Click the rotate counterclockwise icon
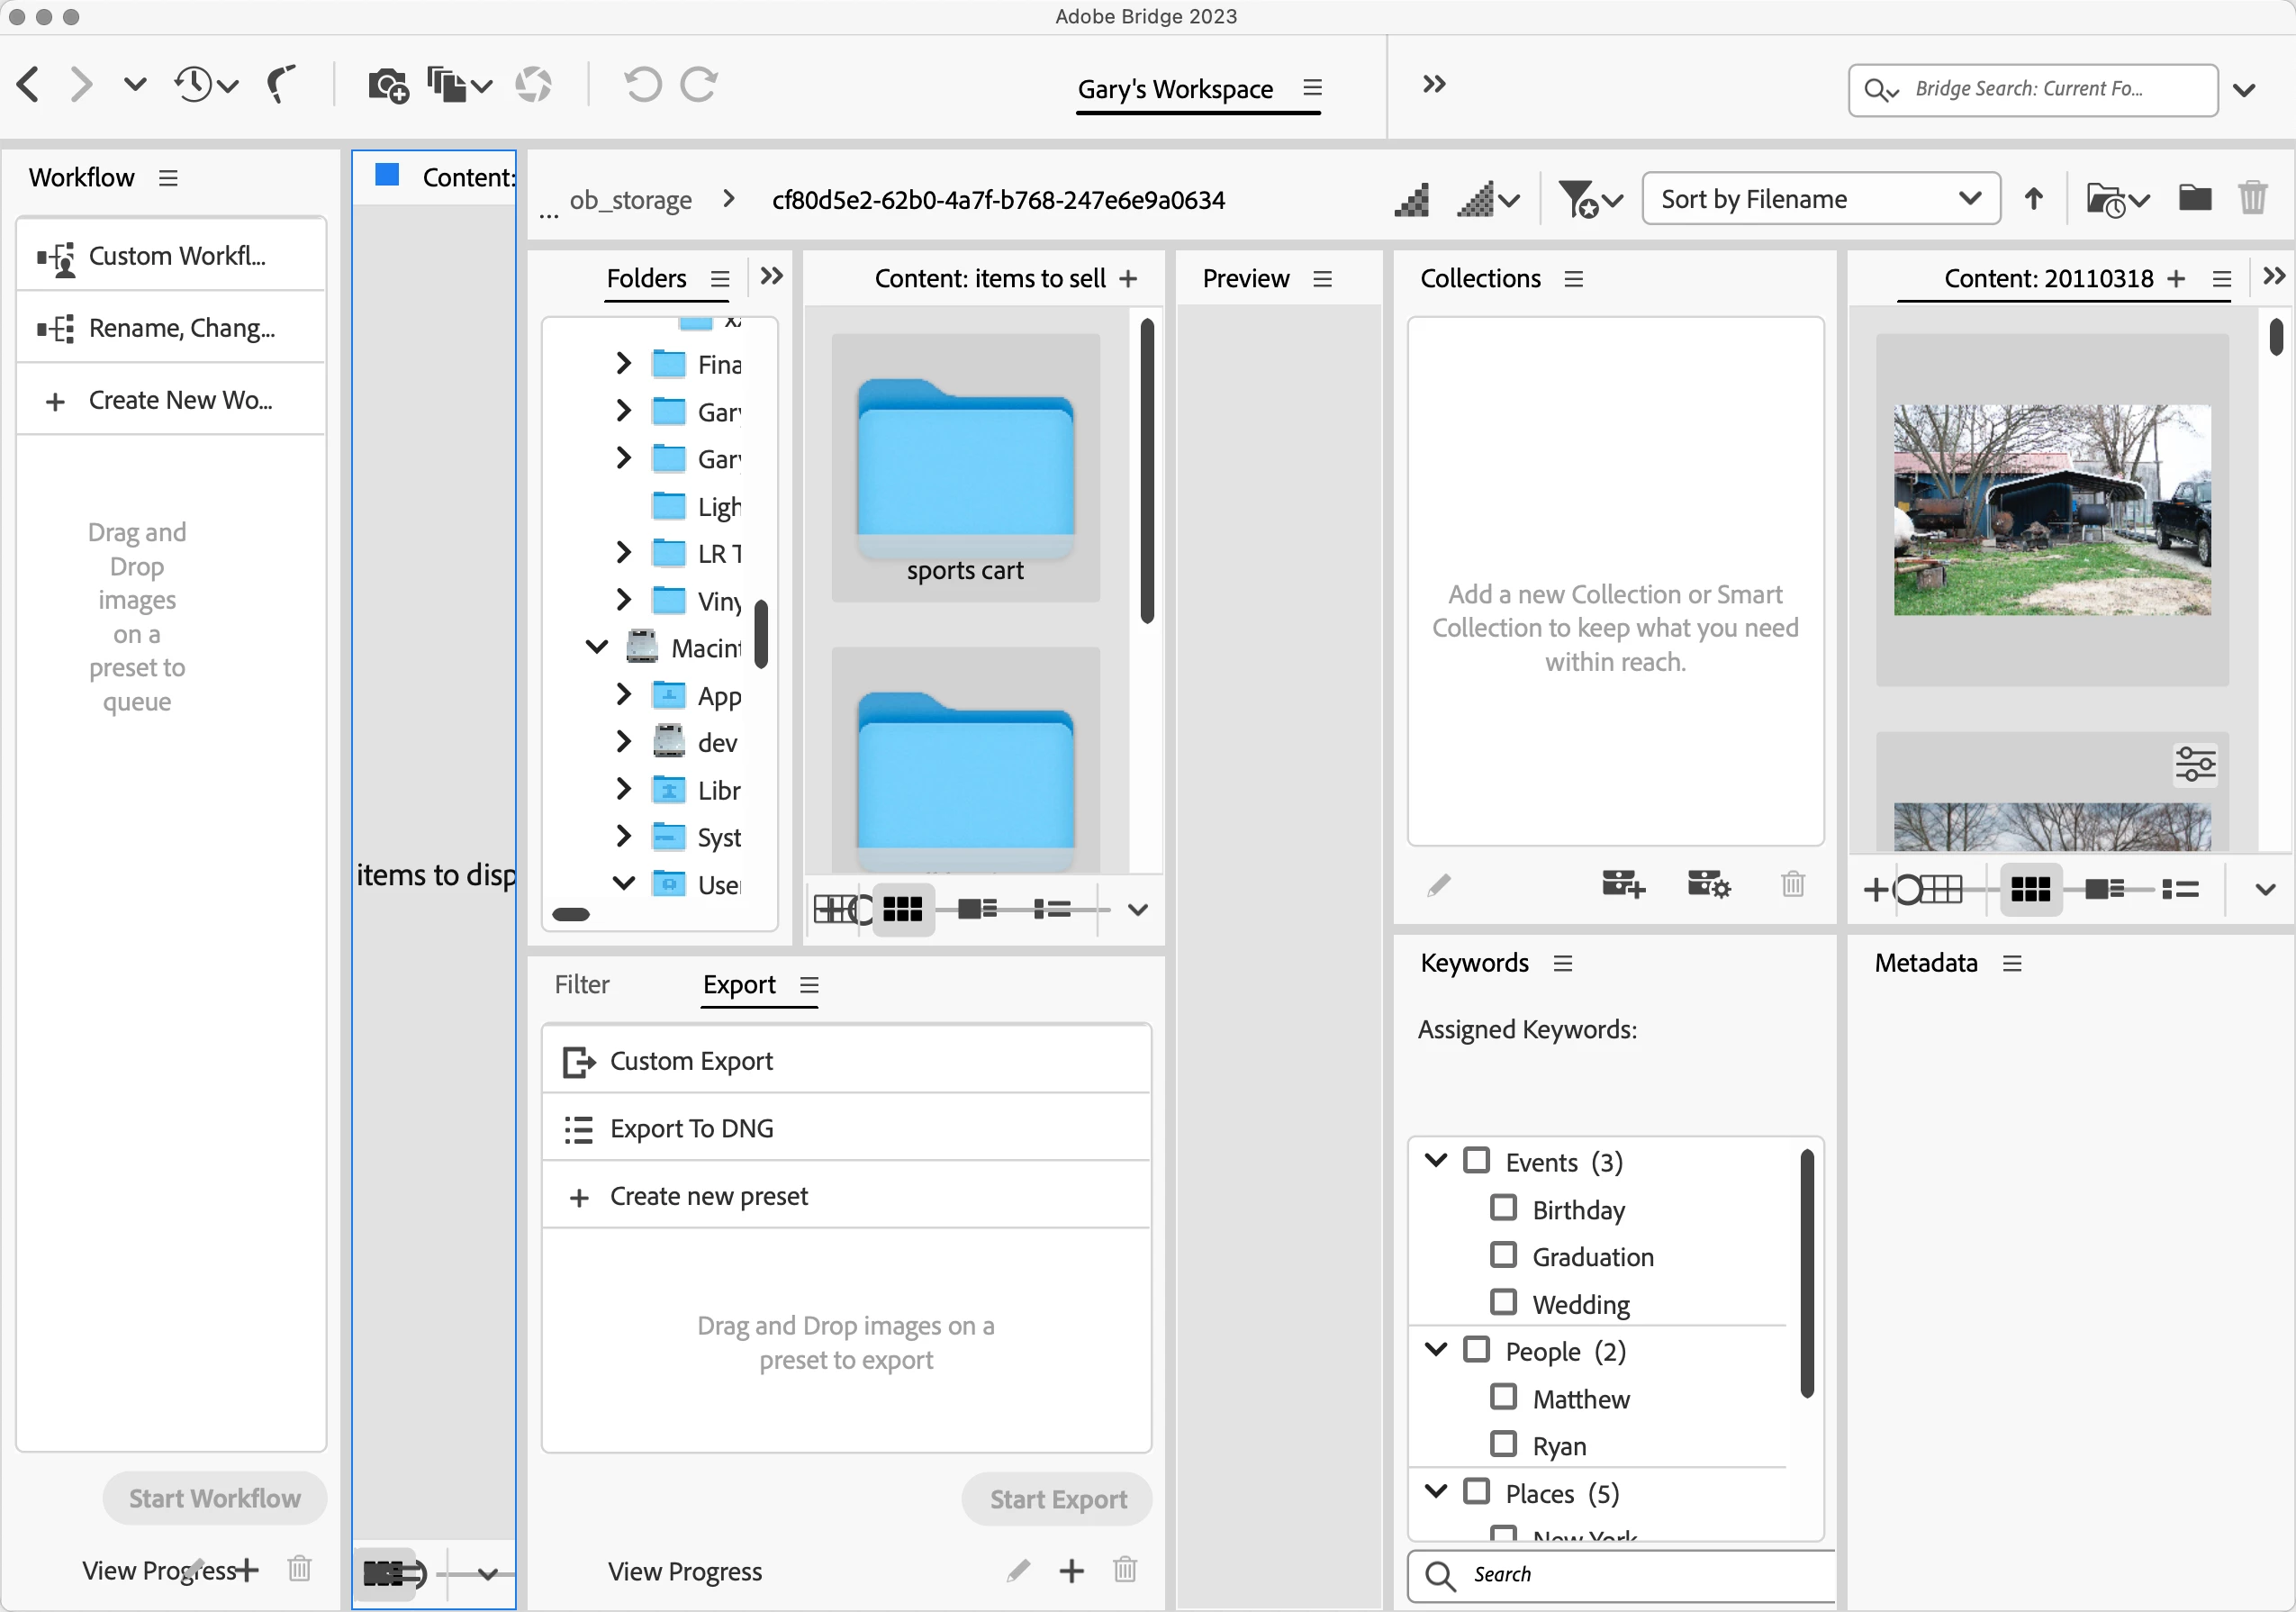Screen dimensions: 2296x1612 pyautogui.click(x=642, y=86)
